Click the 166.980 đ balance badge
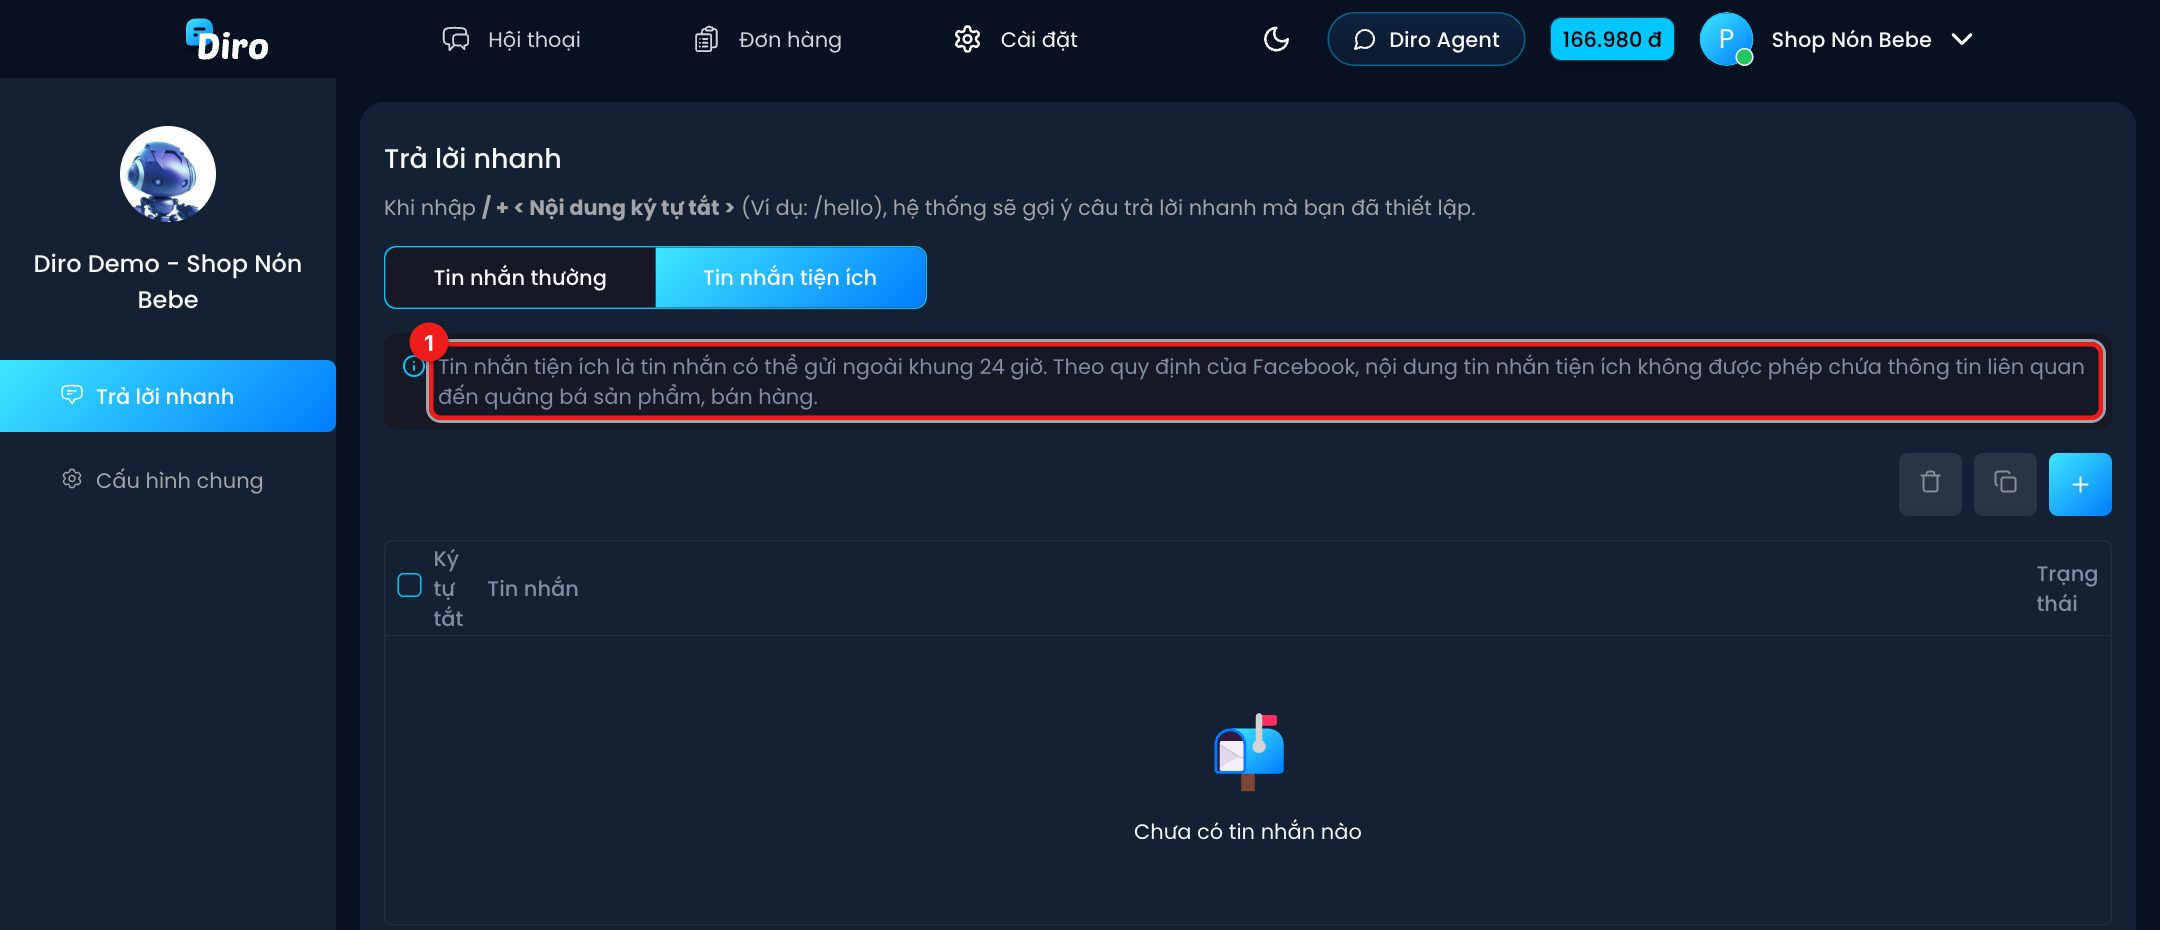Image resolution: width=2160 pixels, height=930 pixels. point(1612,39)
